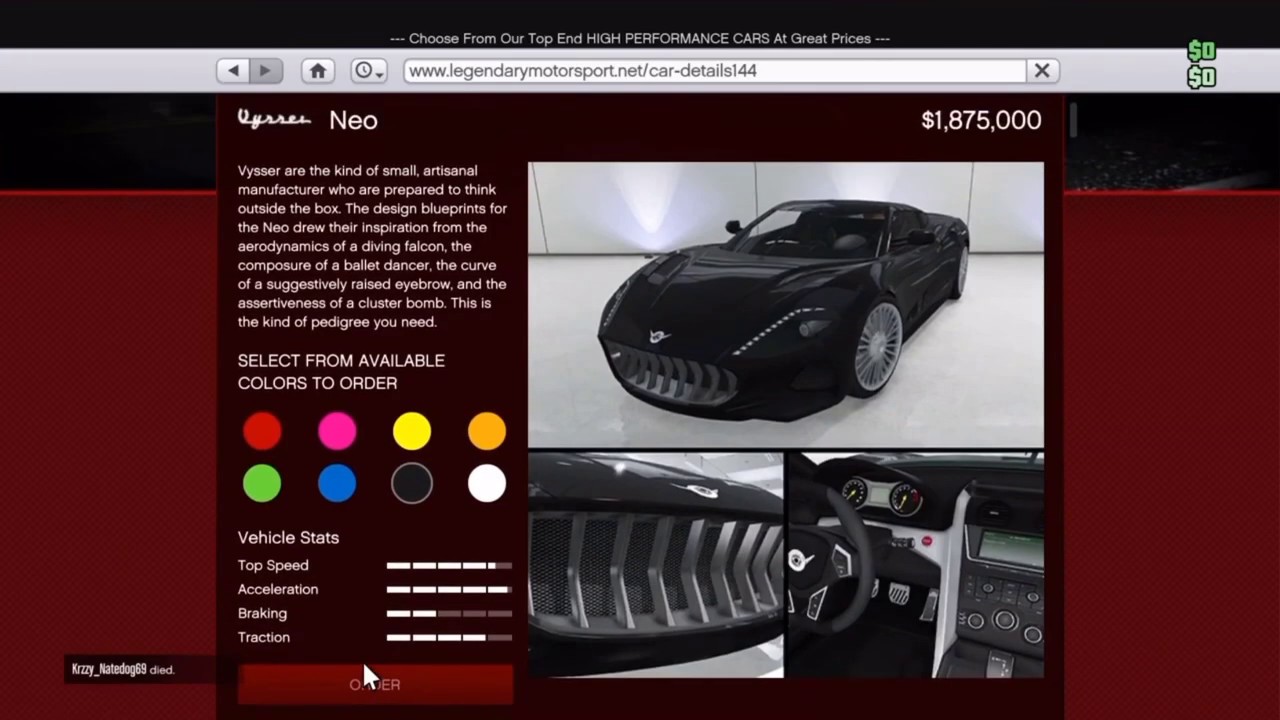Click the $1,875,000 price text
The width and height of the screenshot is (1280, 720).
click(981, 120)
